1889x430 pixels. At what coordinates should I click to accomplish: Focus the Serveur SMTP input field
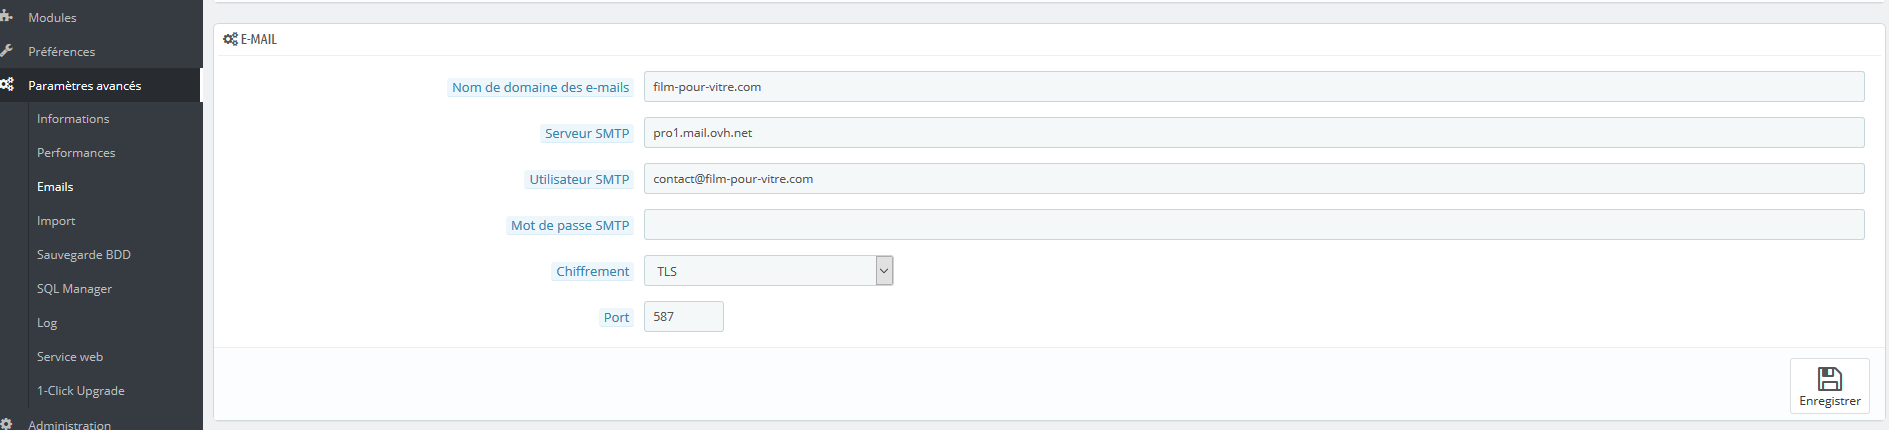coord(1254,133)
